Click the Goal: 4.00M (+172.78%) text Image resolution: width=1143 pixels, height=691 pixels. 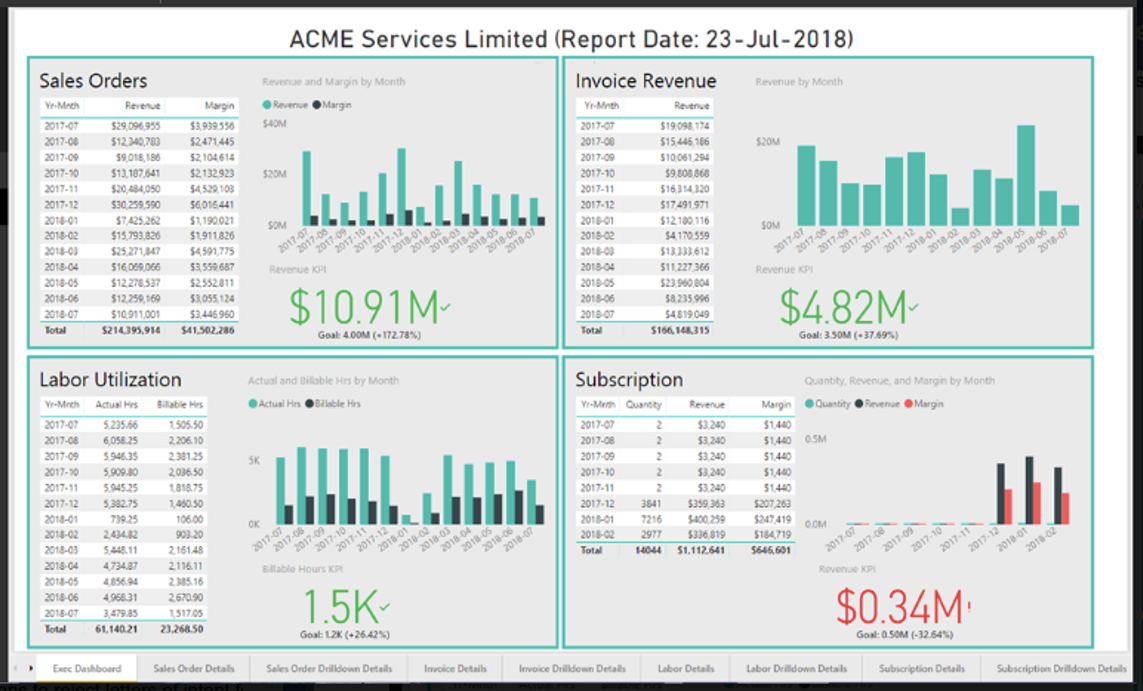tap(370, 335)
